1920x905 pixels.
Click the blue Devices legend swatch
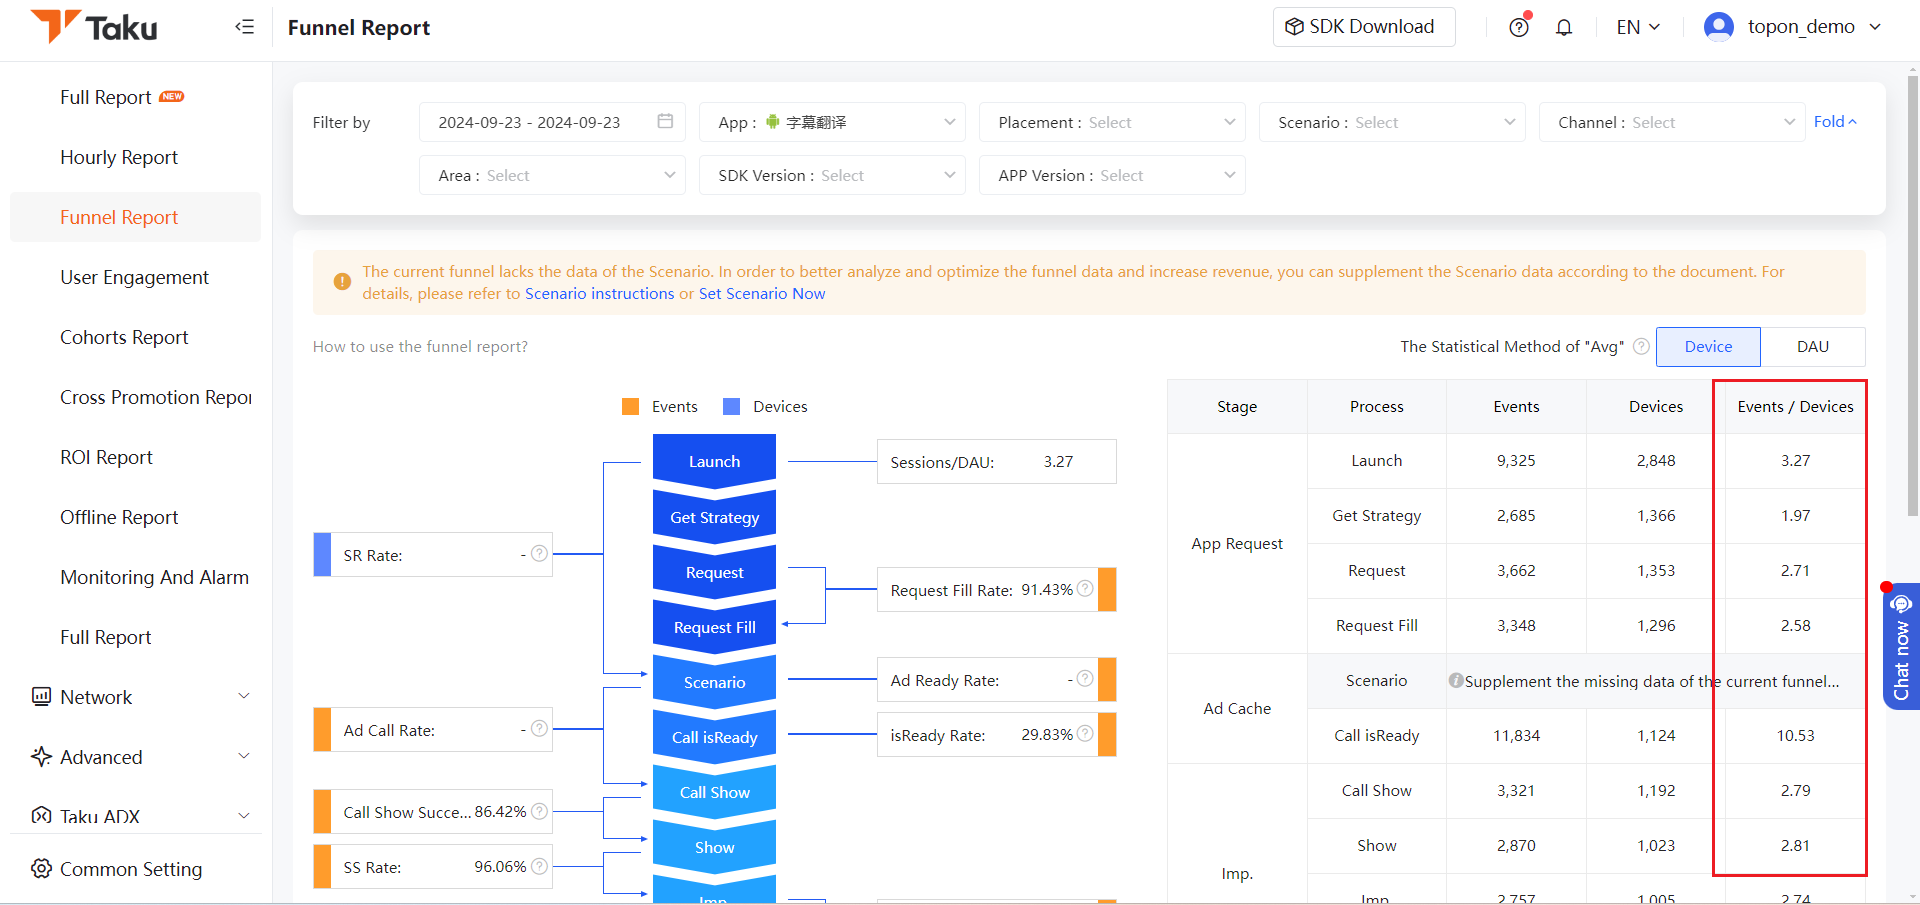(732, 406)
